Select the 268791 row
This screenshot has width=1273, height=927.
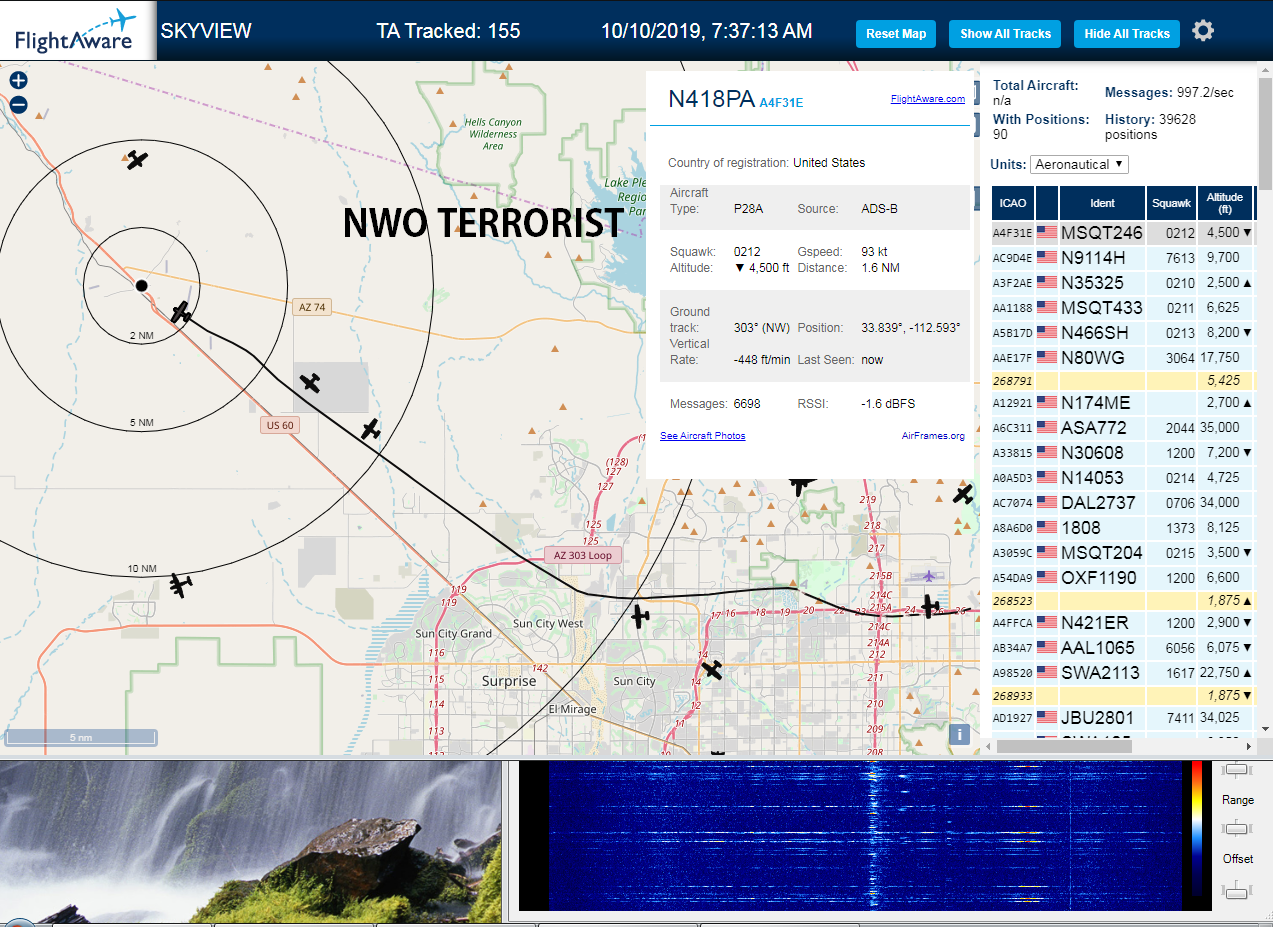tap(1122, 381)
